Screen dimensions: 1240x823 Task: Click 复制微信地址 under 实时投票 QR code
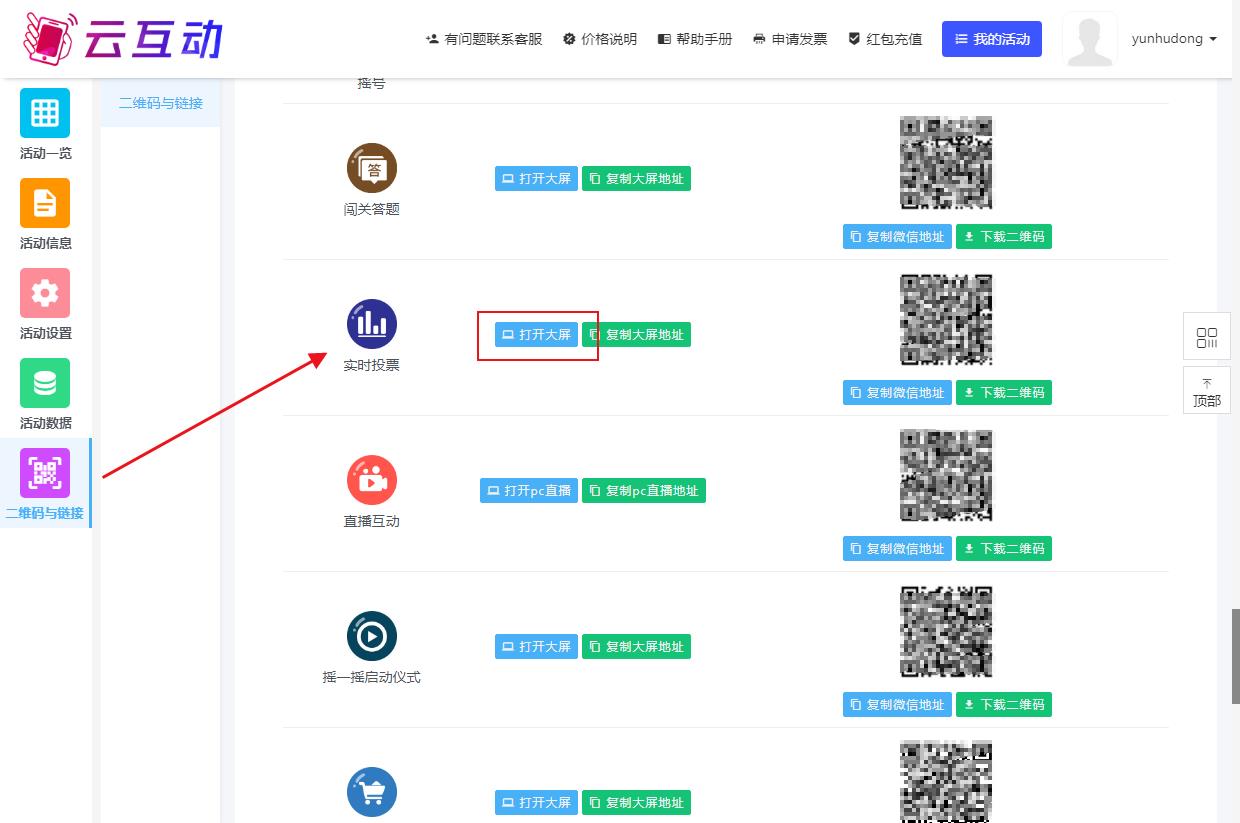pos(897,393)
